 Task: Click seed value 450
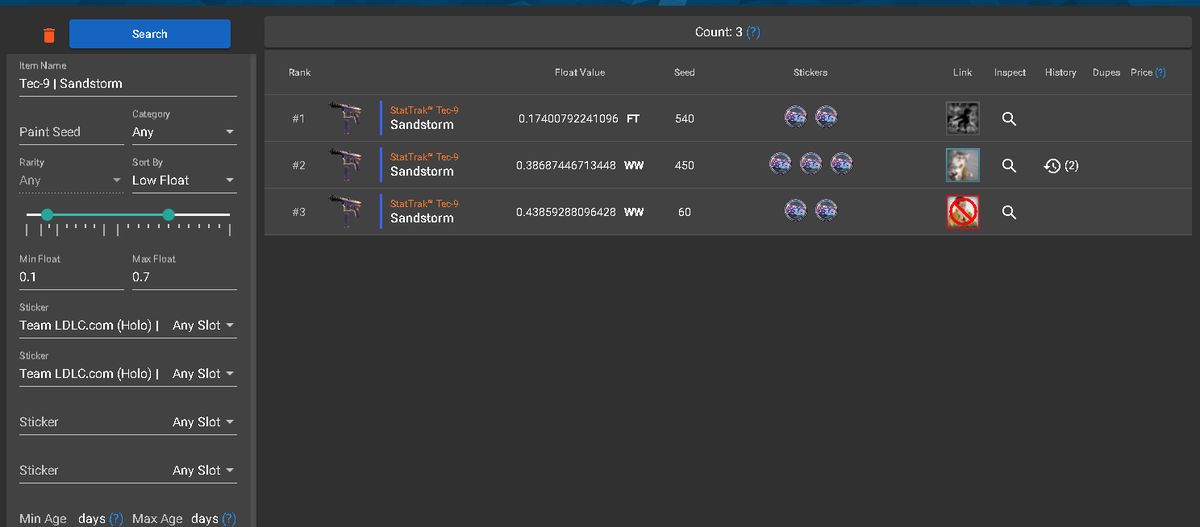684,165
